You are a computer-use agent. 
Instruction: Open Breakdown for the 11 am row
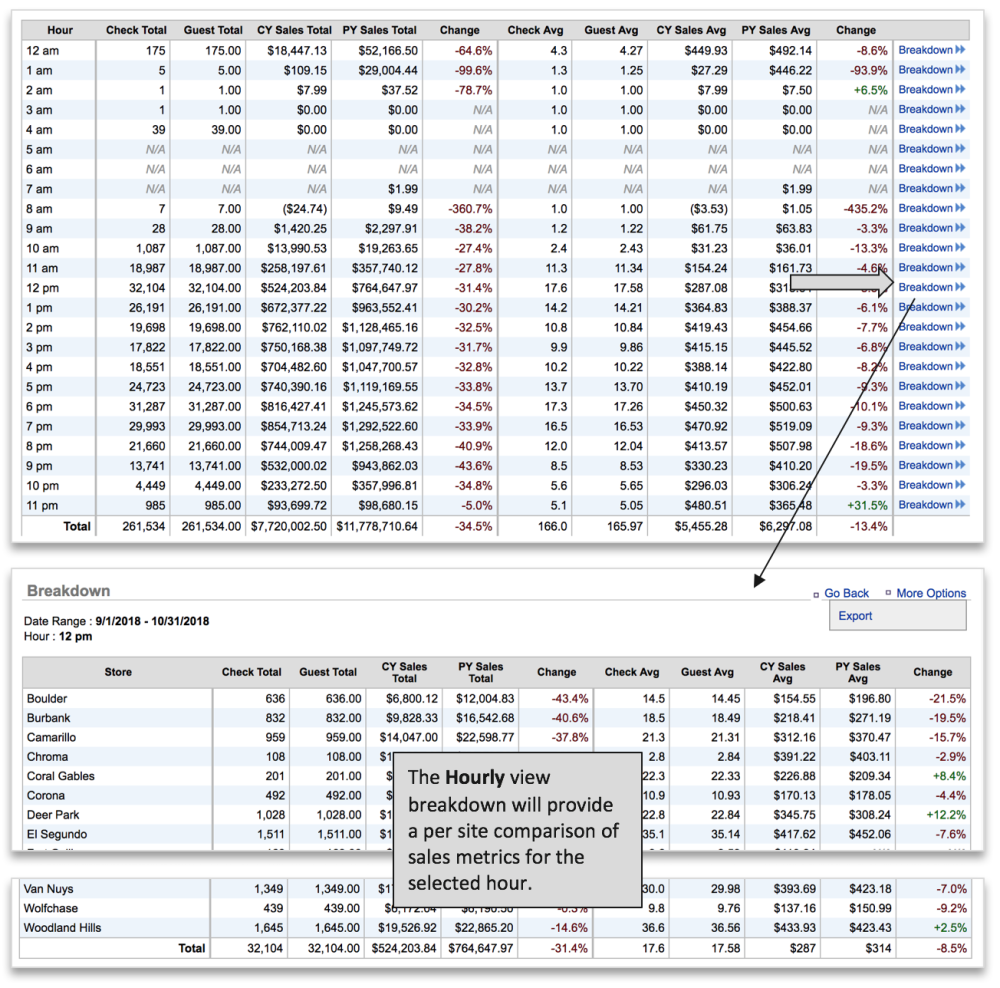pyautogui.click(x=931, y=267)
